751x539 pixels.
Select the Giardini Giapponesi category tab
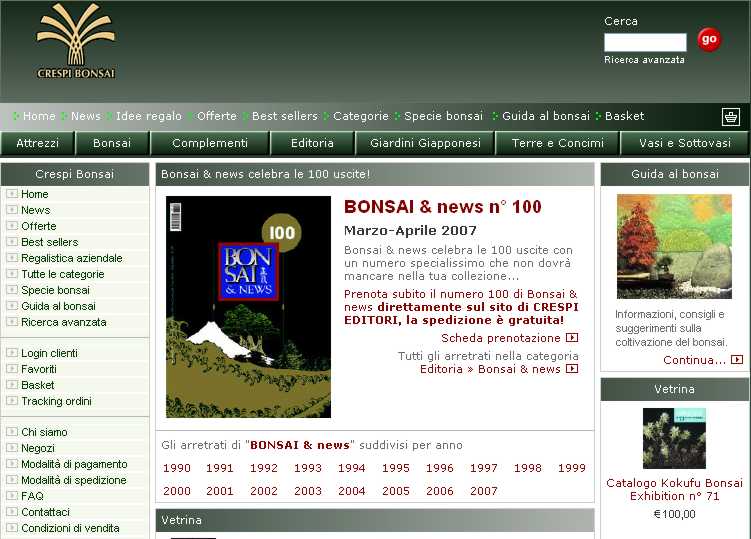point(425,143)
